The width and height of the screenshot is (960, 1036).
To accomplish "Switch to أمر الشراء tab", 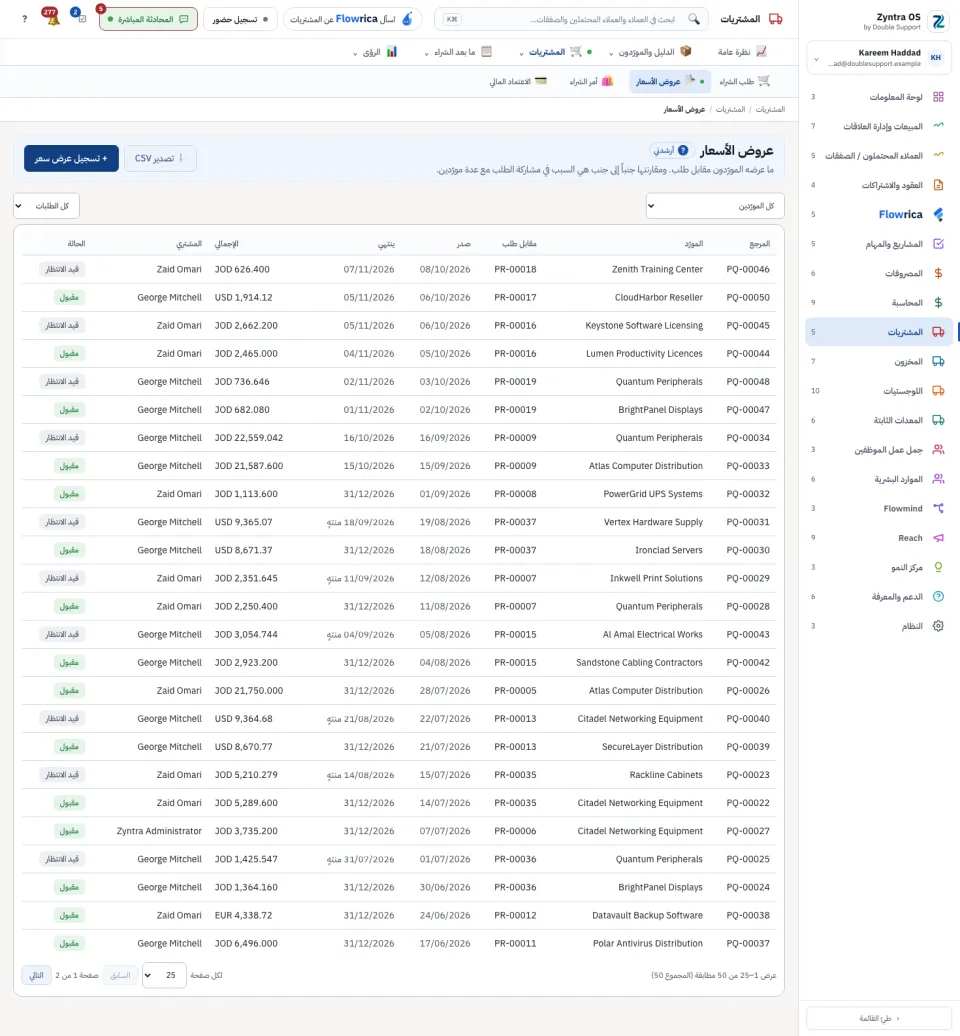I will [591, 81].
